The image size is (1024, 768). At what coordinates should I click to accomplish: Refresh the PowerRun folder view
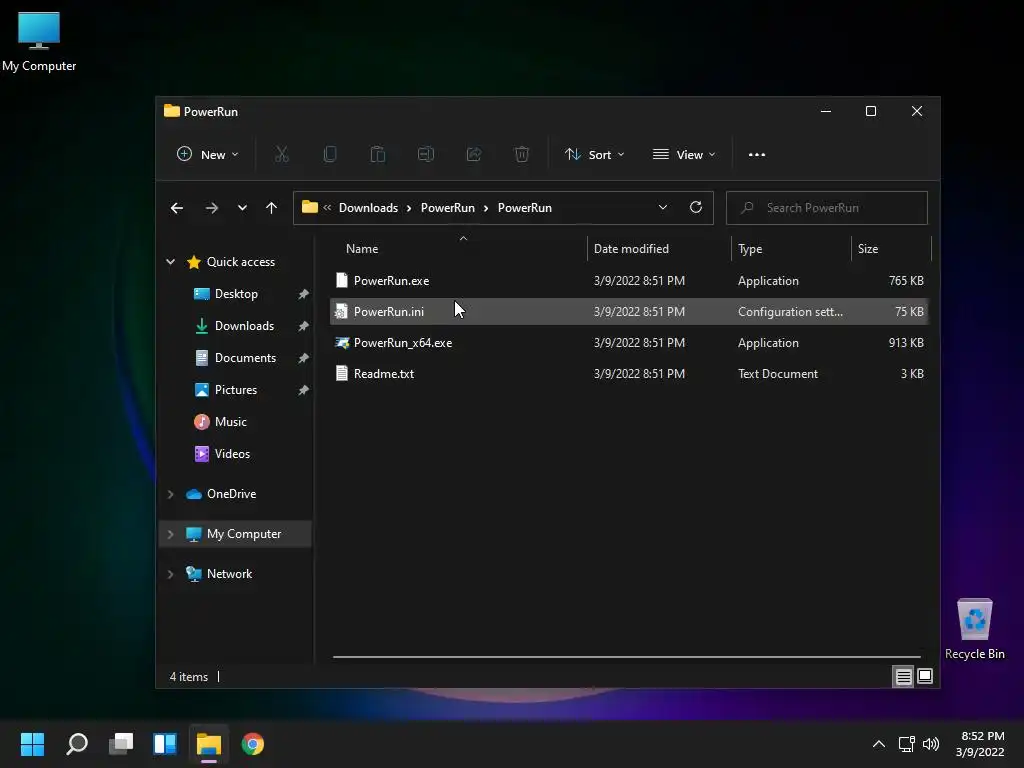tap(696, 207)
